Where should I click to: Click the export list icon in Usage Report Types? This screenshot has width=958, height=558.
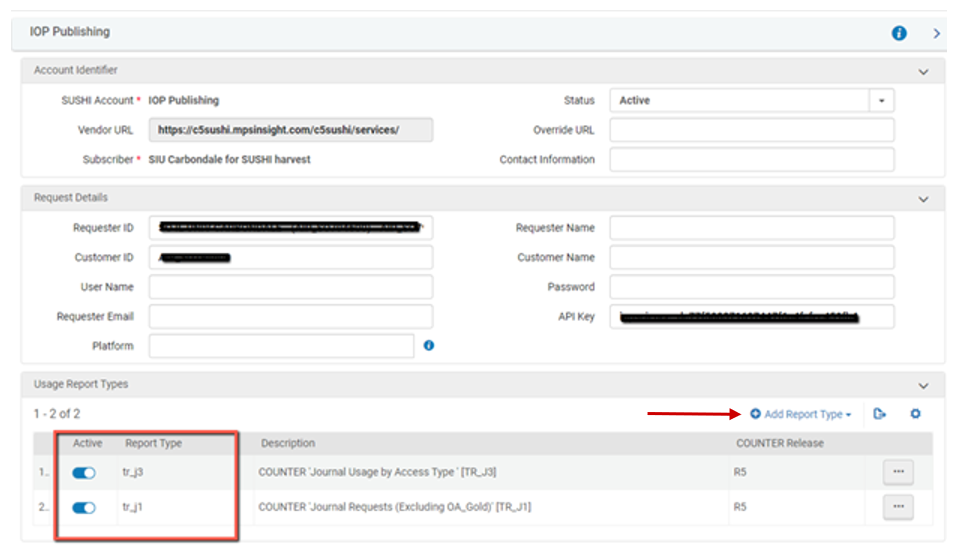click(x=879, y=414)
